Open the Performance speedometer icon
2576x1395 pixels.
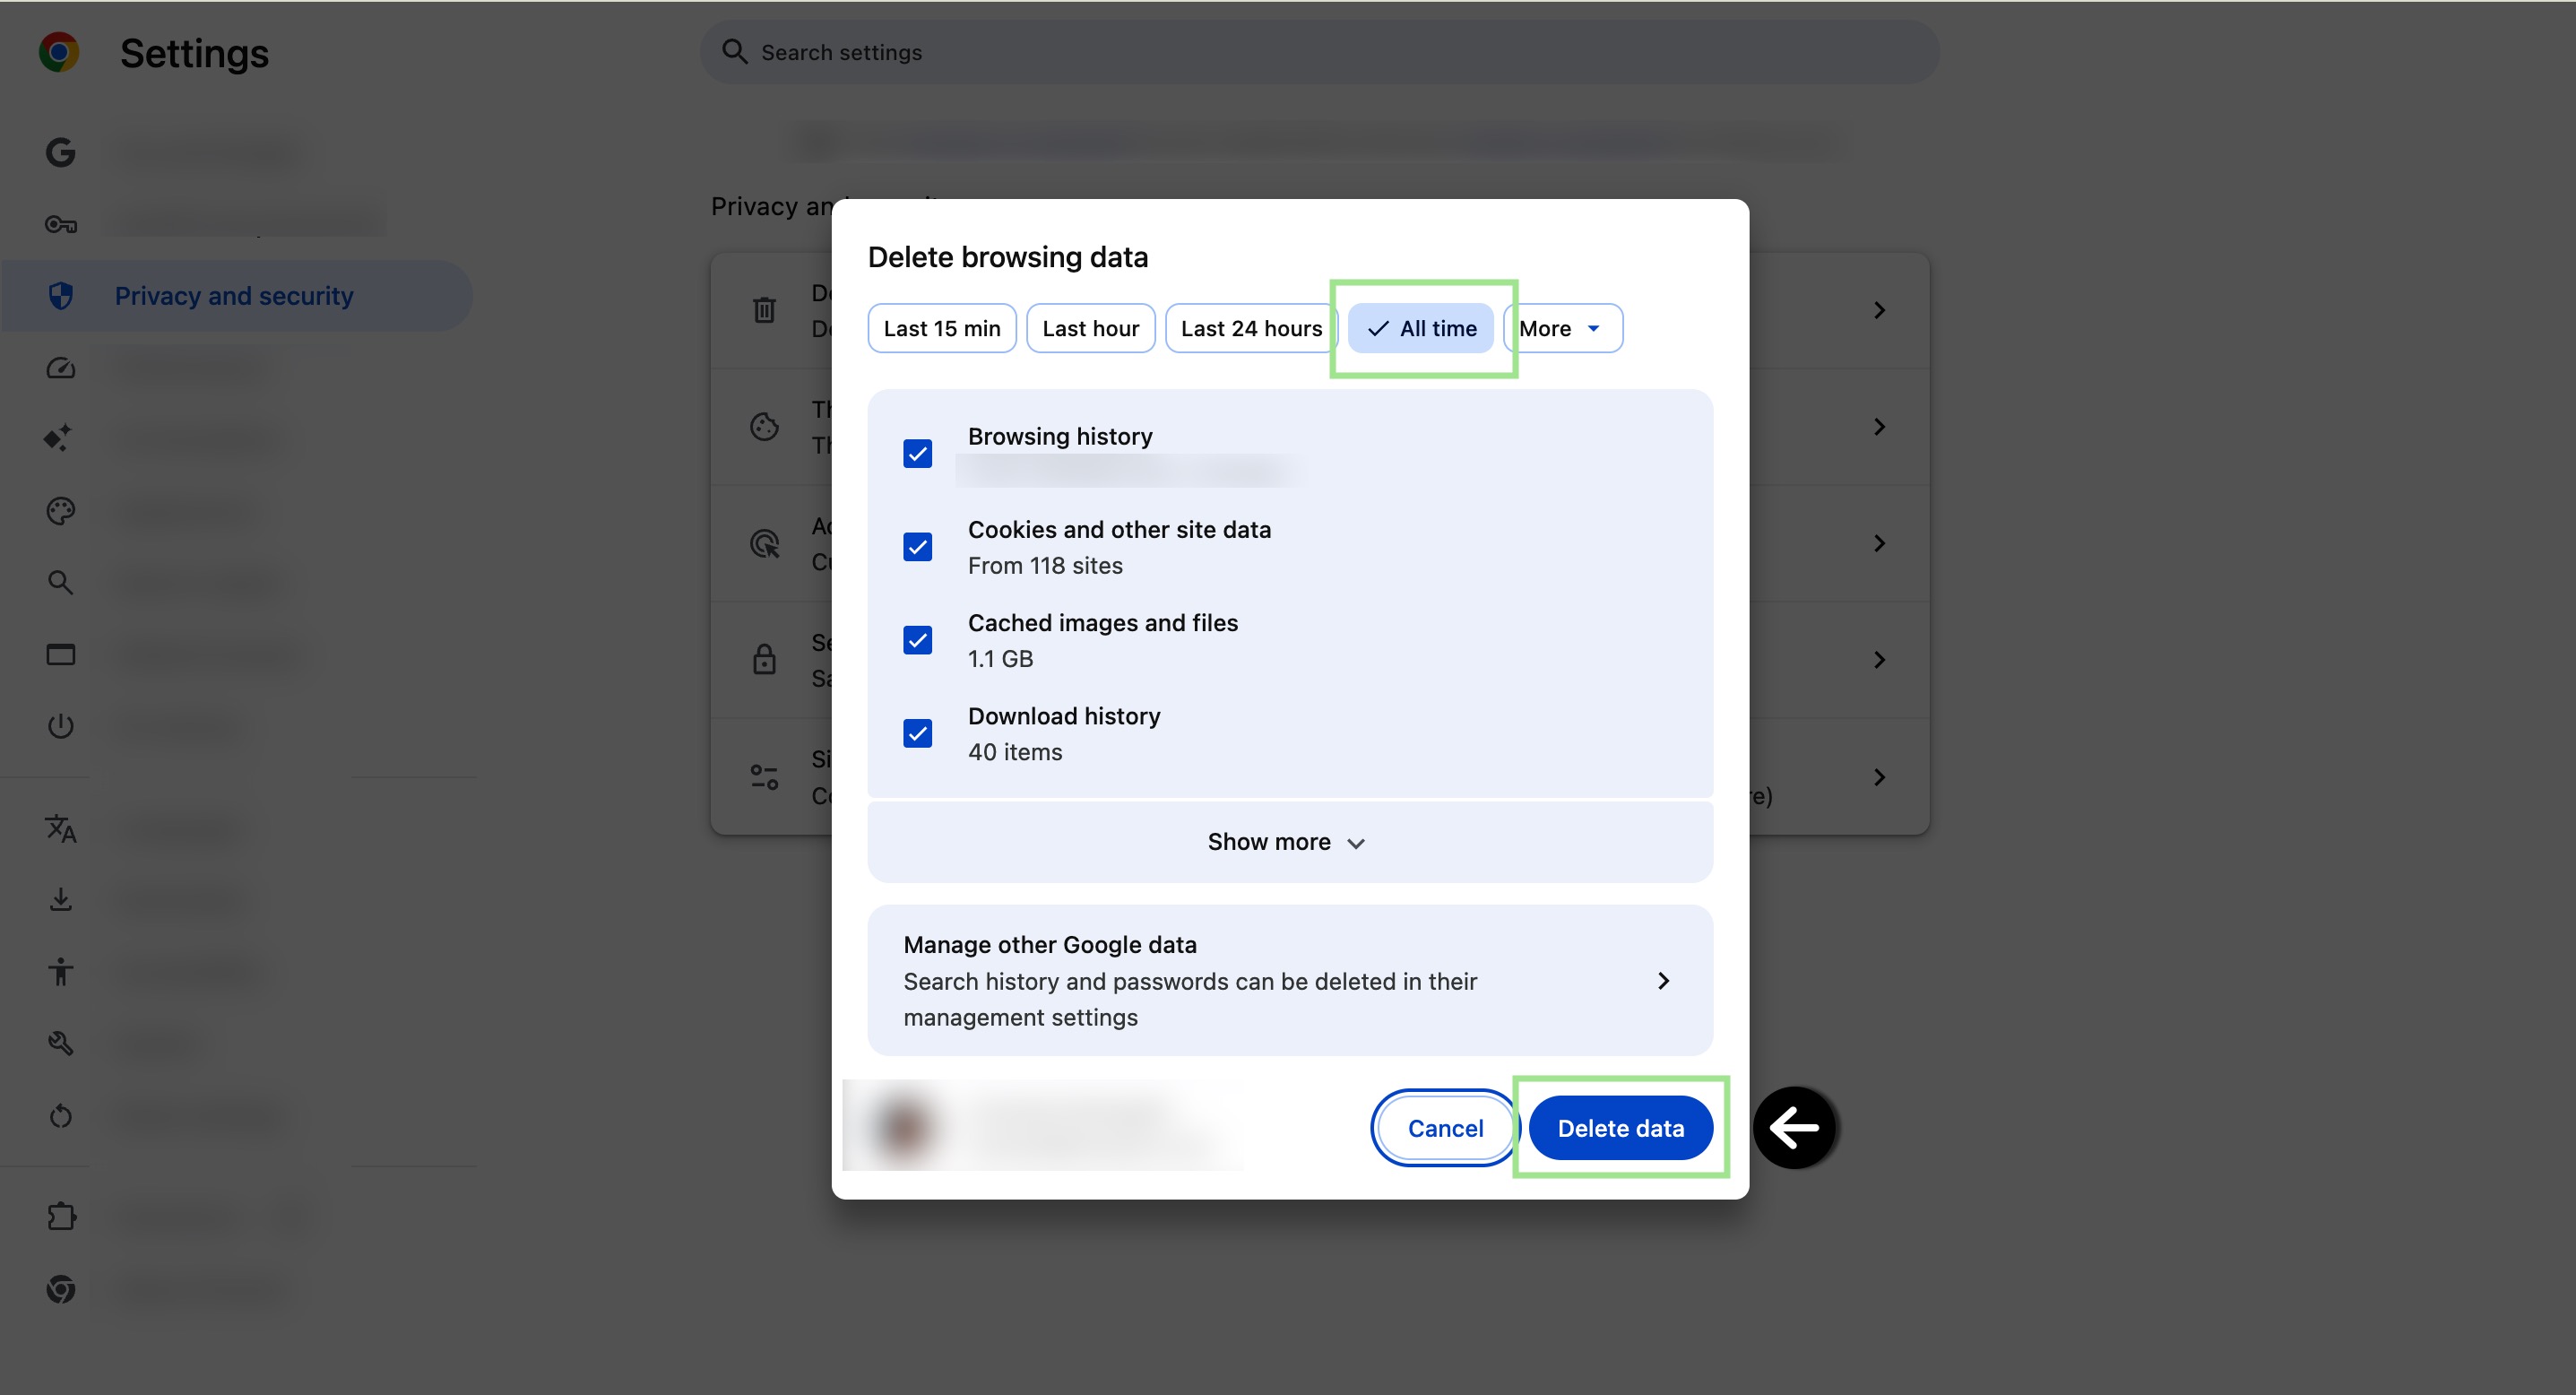[60, 368]
